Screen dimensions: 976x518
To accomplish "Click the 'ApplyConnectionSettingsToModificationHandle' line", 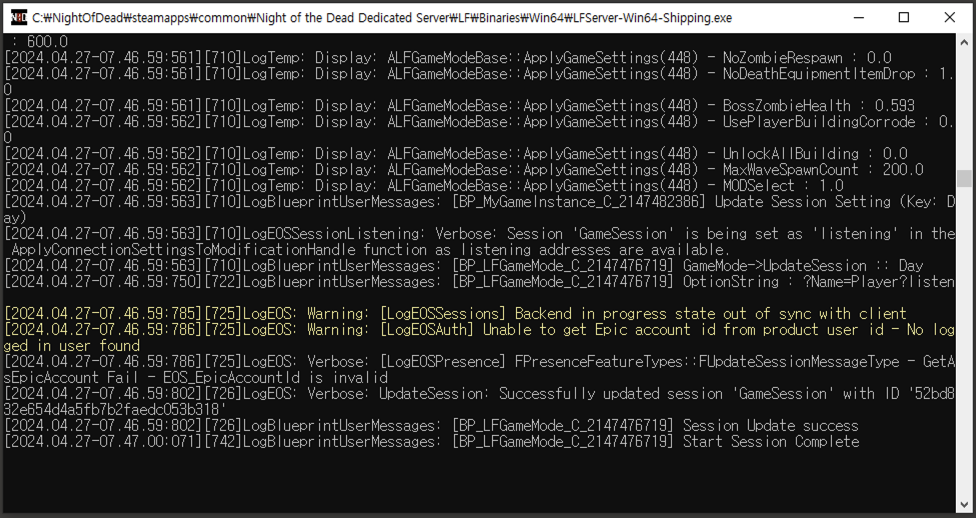I will [370, 250].
